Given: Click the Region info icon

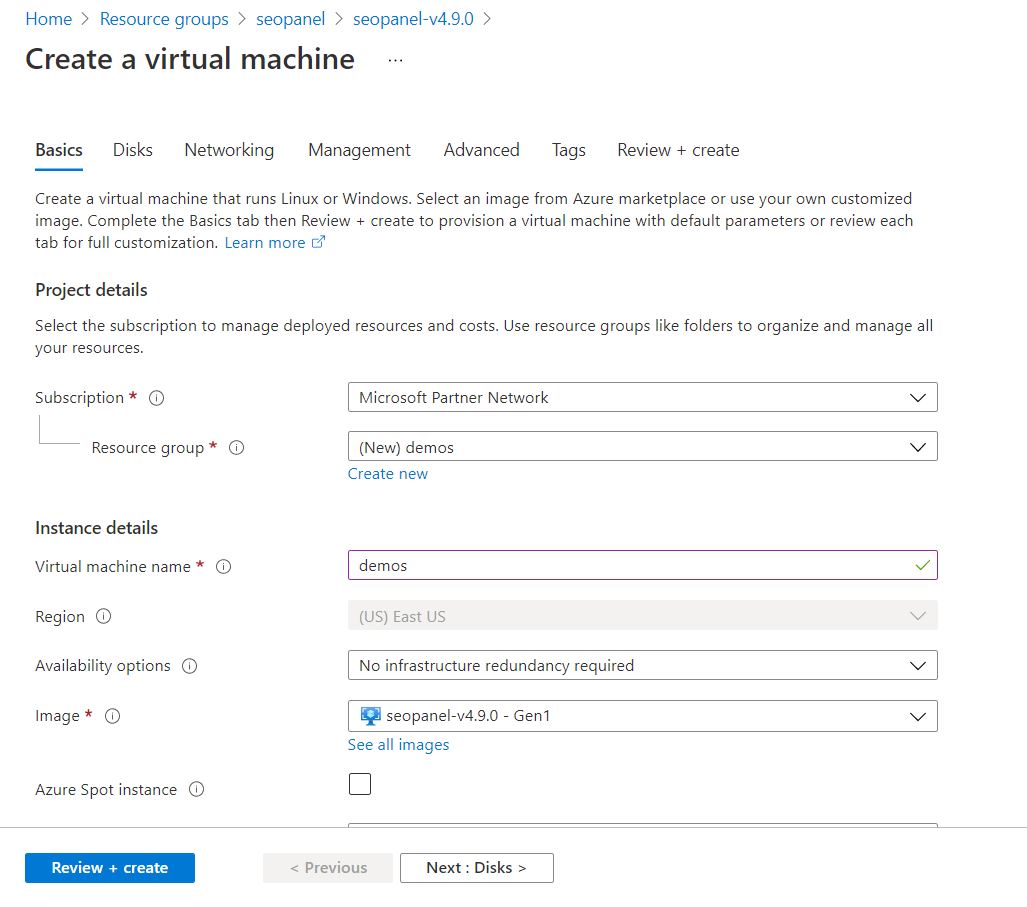Looking at the screenshot, I should 104,617.
